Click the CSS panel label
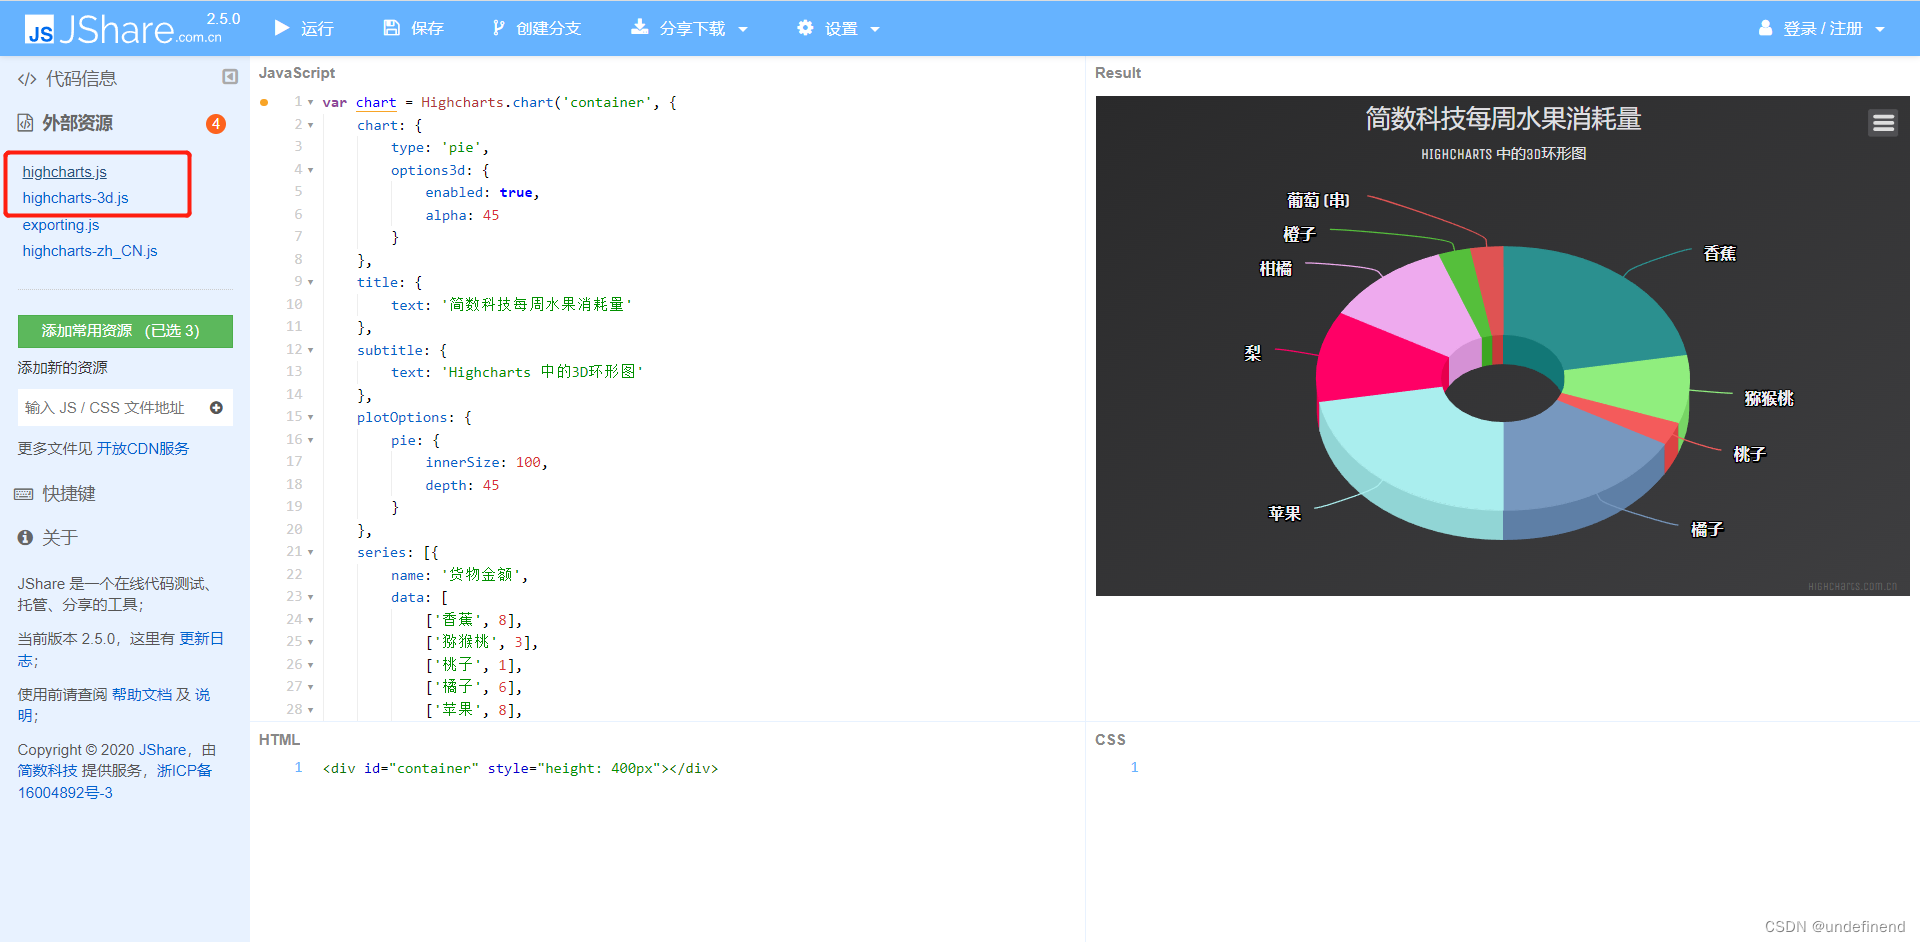Viewport: 1920px width, 942px height. 1110,740
